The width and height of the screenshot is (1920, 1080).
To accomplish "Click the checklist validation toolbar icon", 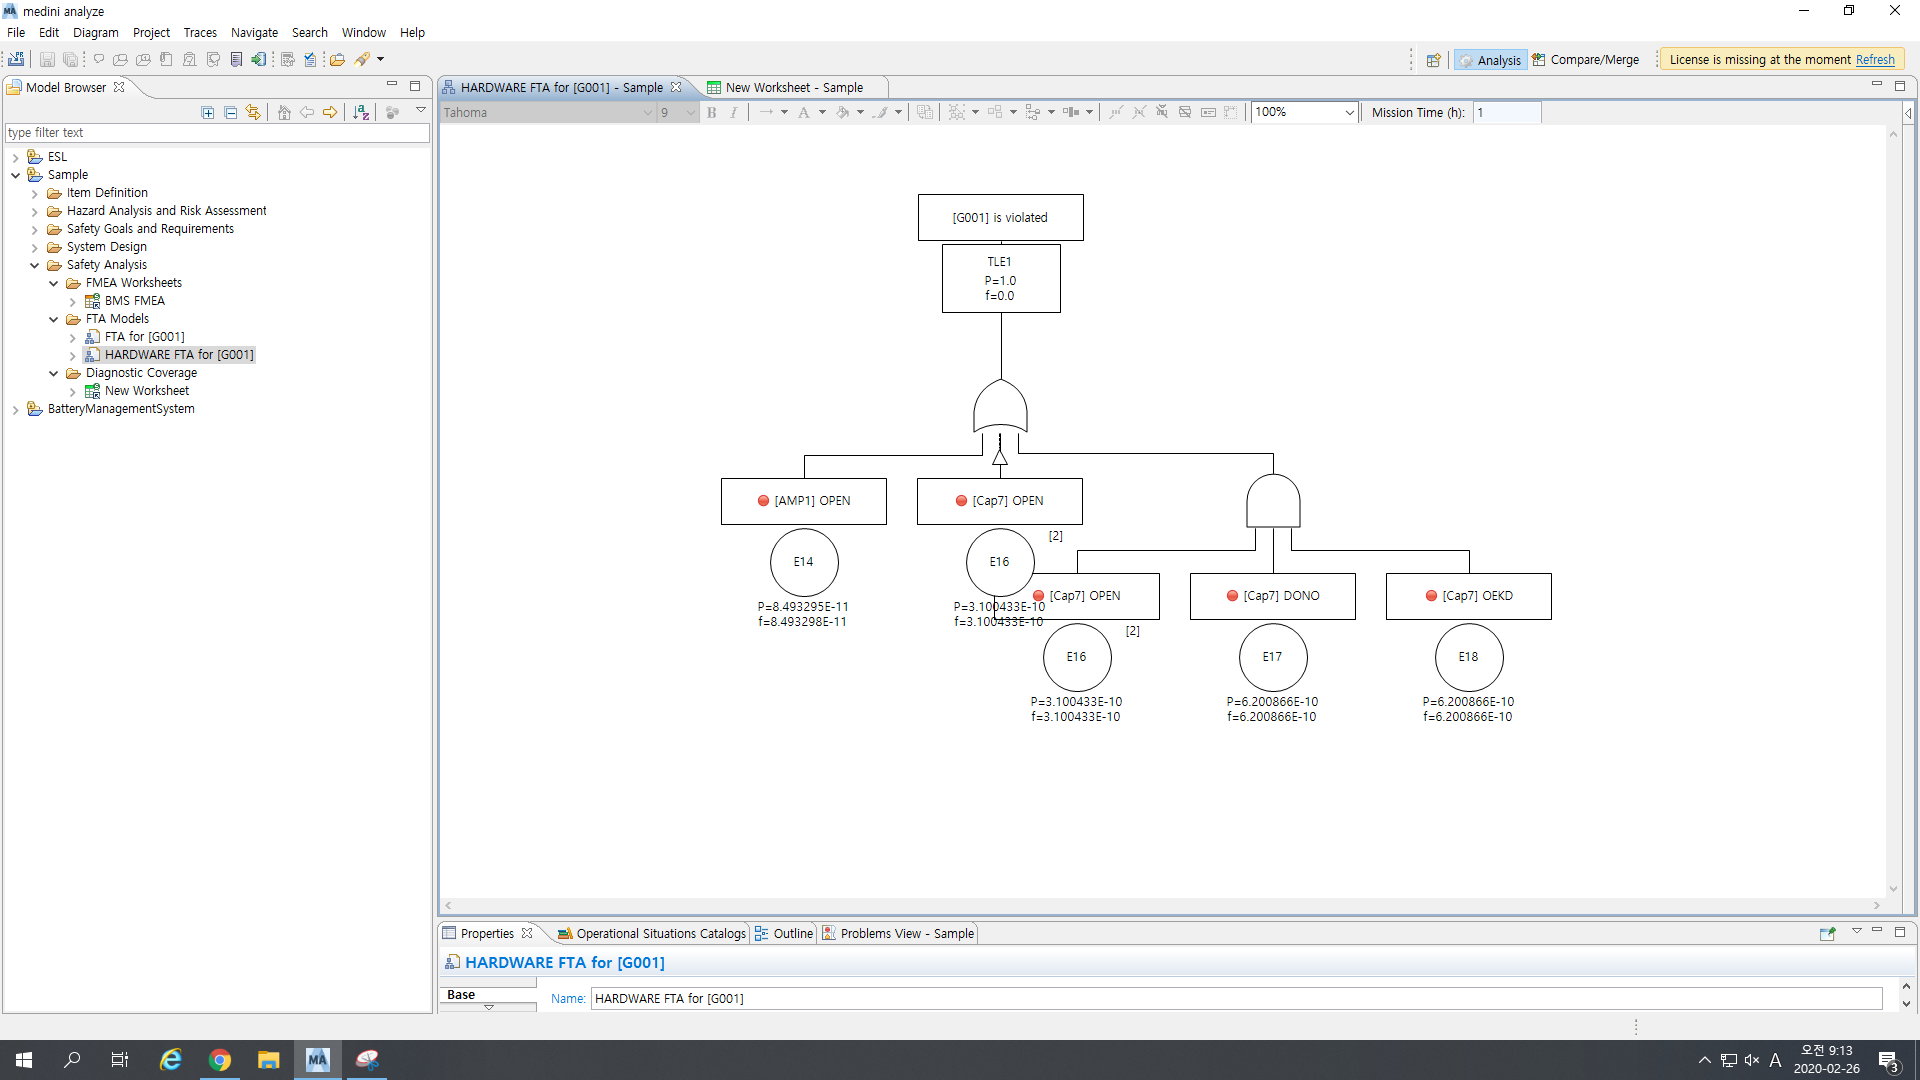I will [x=310, y=60].
